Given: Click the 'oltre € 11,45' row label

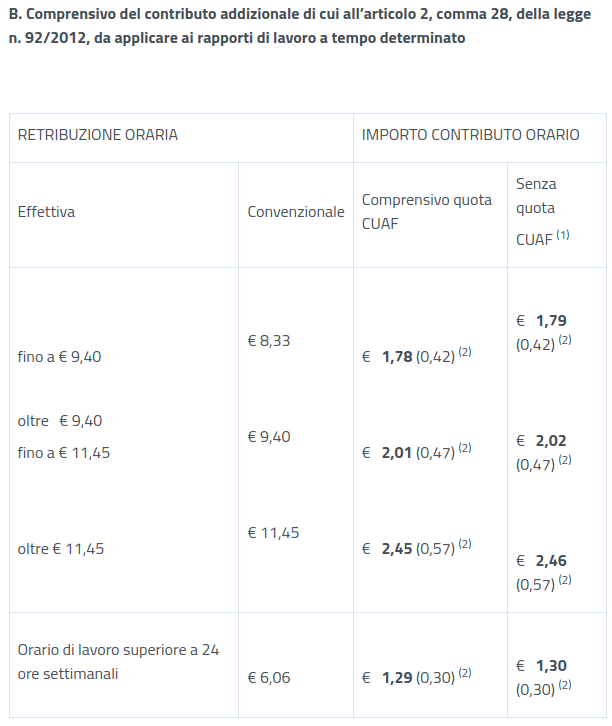Looking at the screenshot, I should tap(61, 549).
